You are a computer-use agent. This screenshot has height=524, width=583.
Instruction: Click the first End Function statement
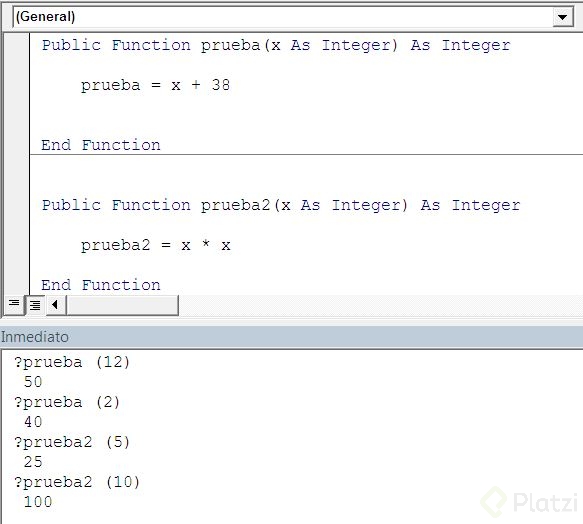[101, 145]
